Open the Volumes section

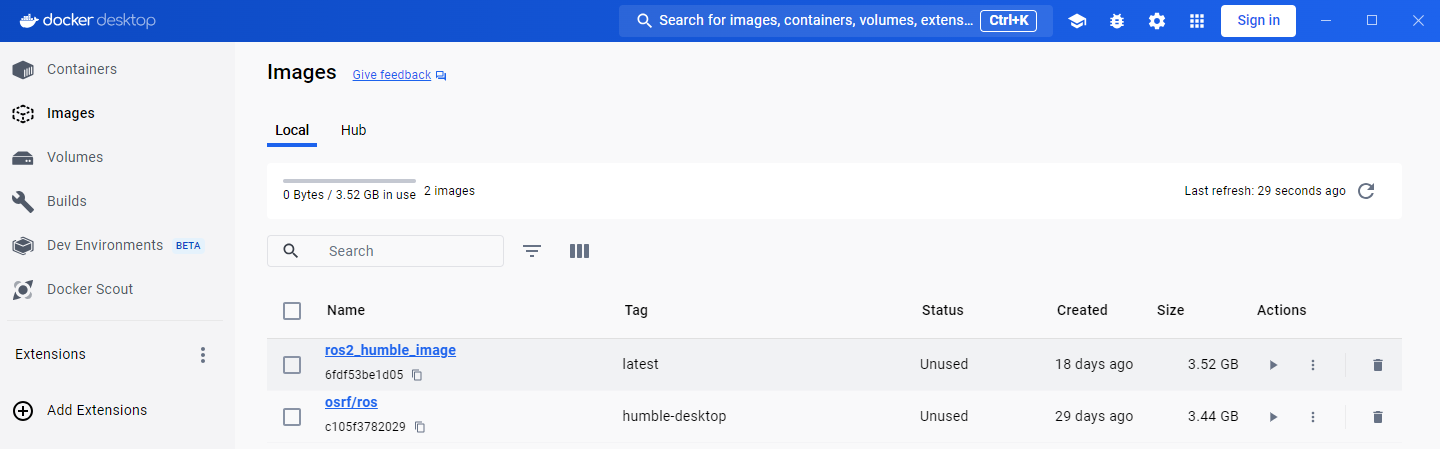coord(75,157)
